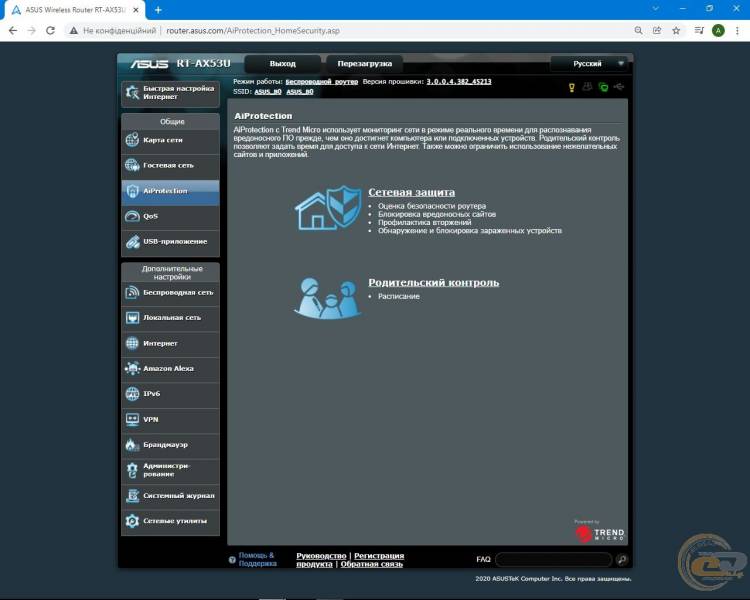Open Беспроводная сеть wireless settings

click(170, 292)
